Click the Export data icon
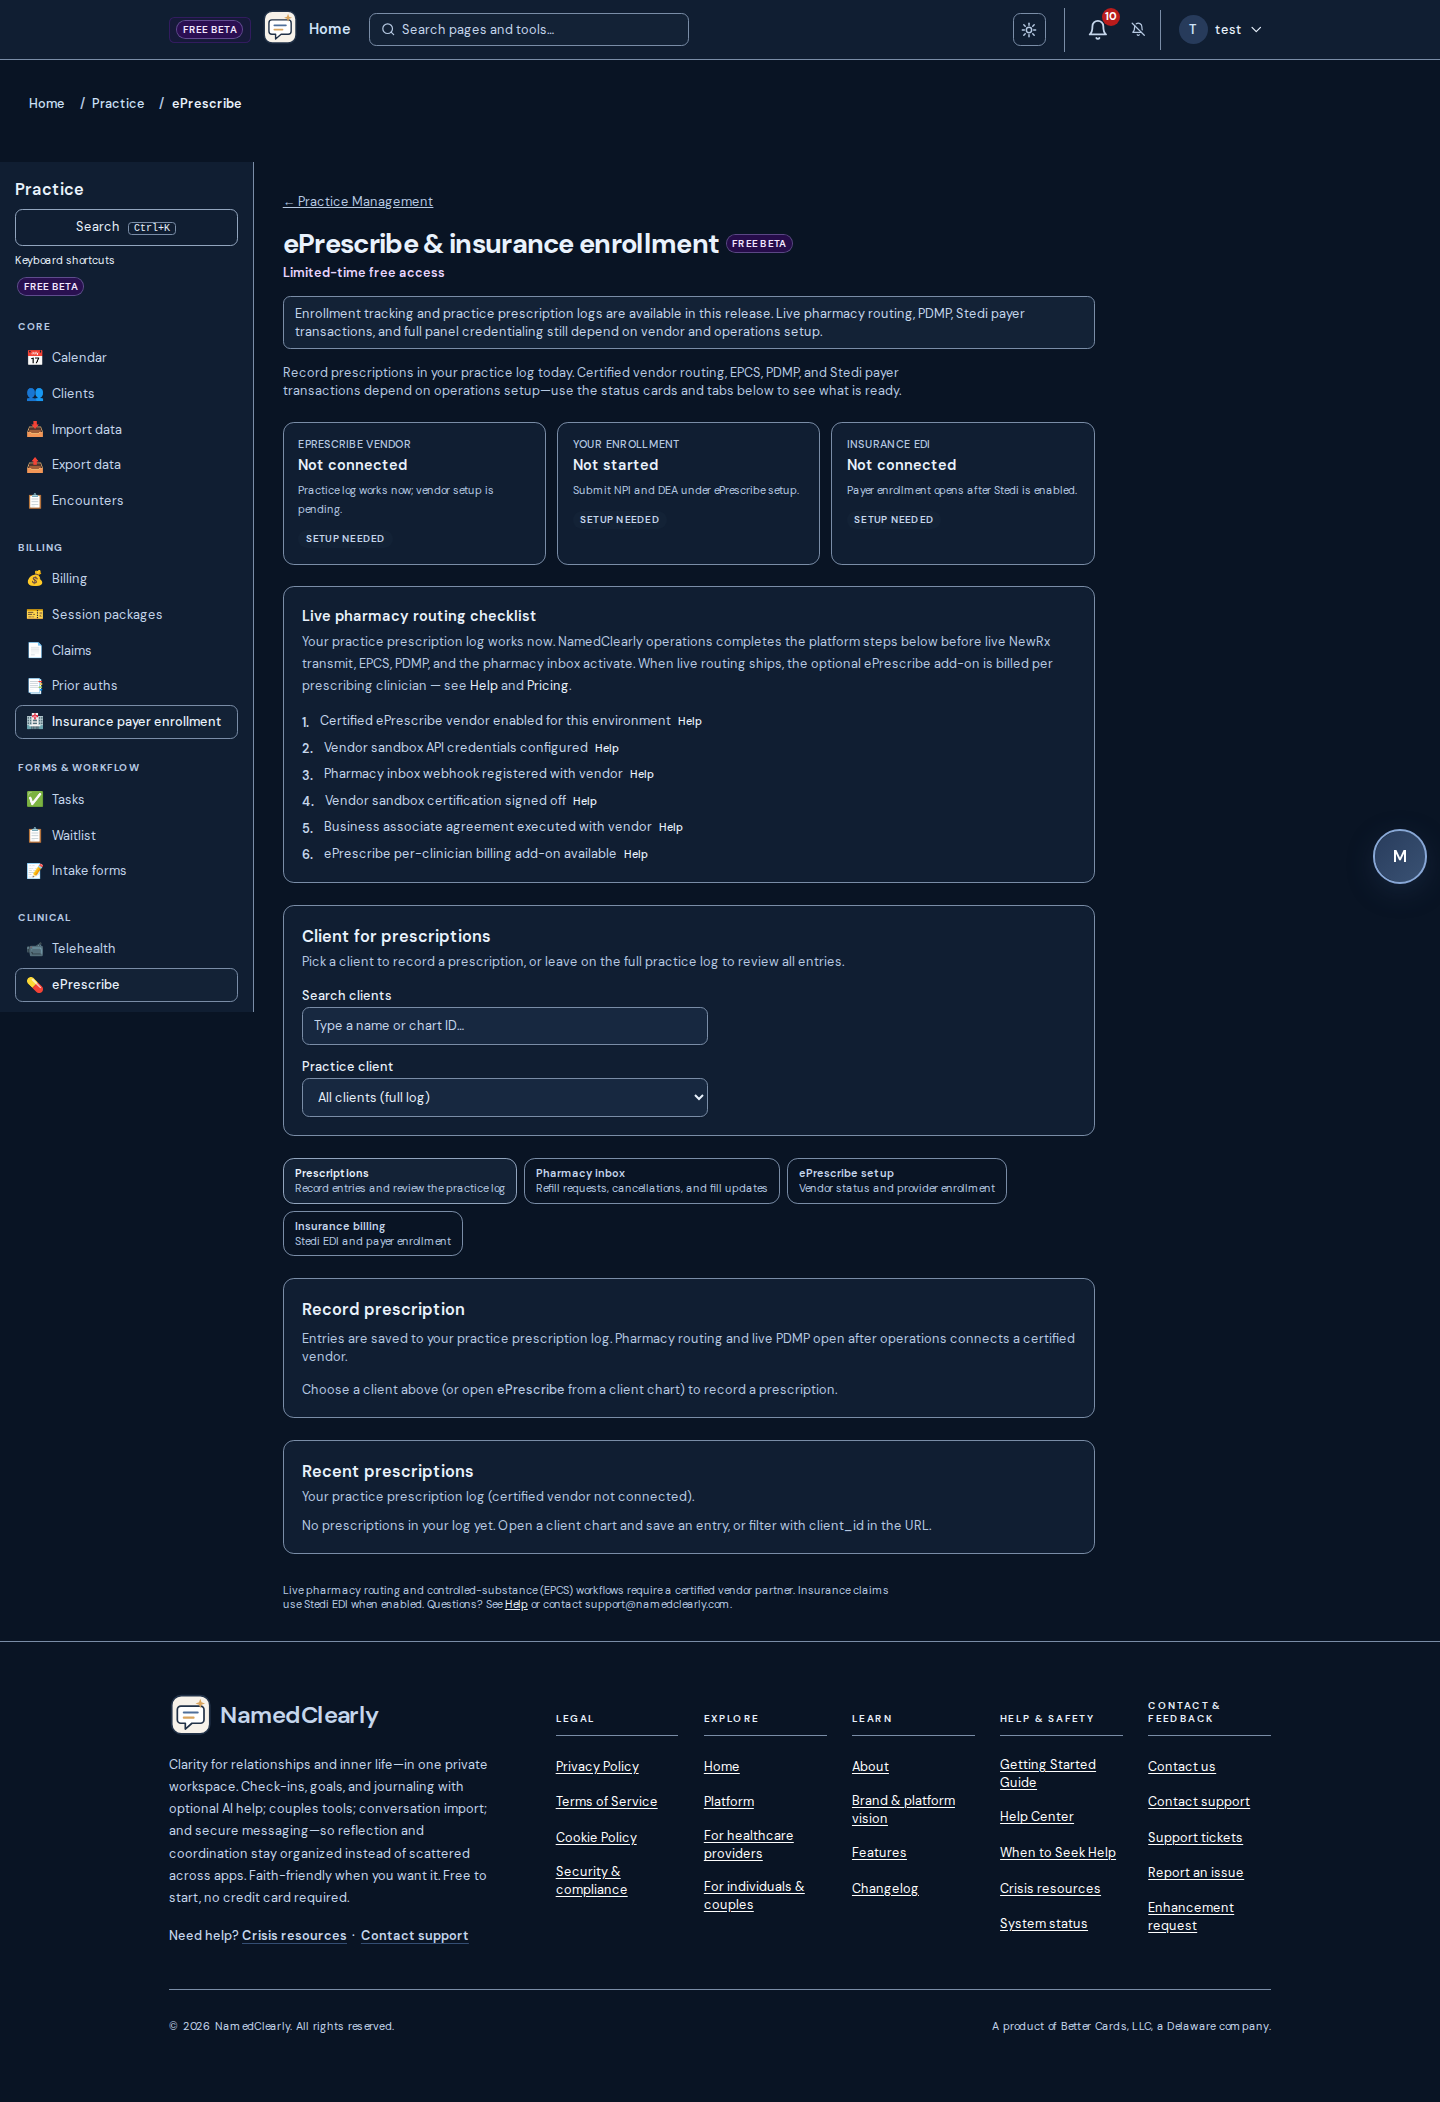The width and height of the screenshot is (1440, 2102). point(35,465)
